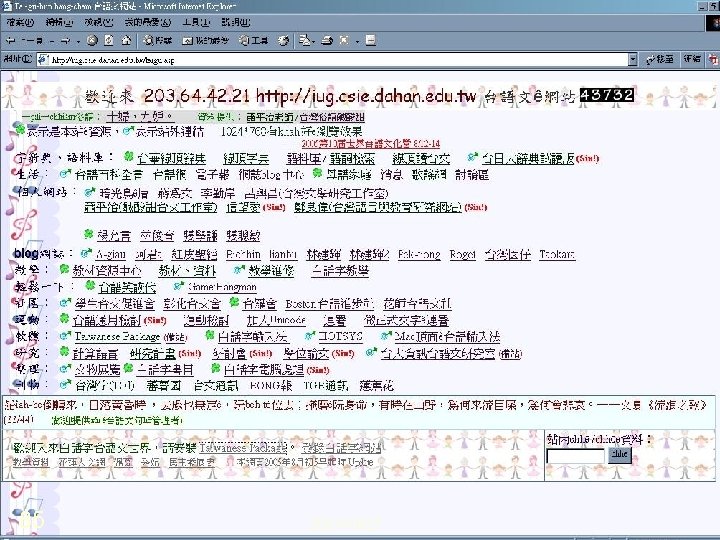Open the 工具(T) Tools menu
The image size is (720, 540).
(196, 22)
